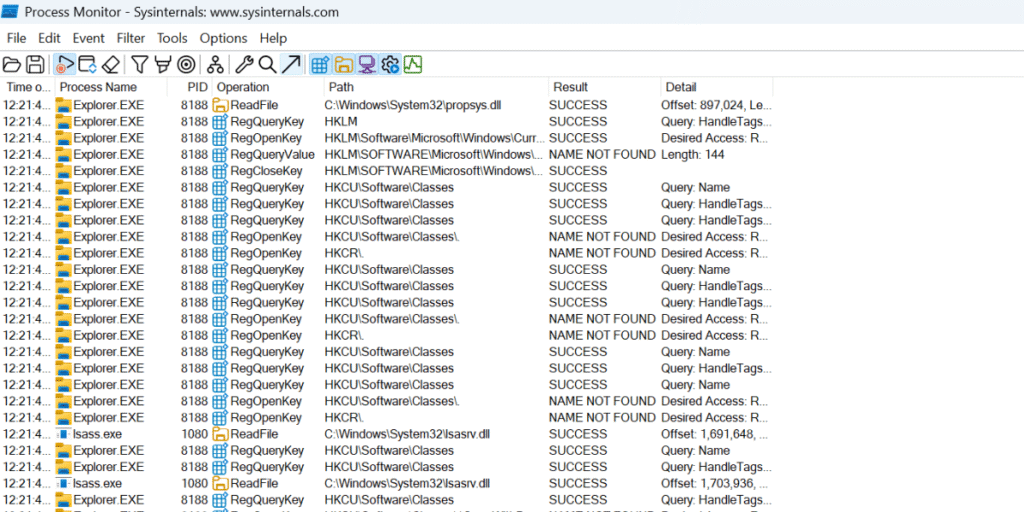Image resolution: width=1024 pixels, height=512 pixels.
Task: Click the Time of Day column header
Action: (x=27, y=87)
